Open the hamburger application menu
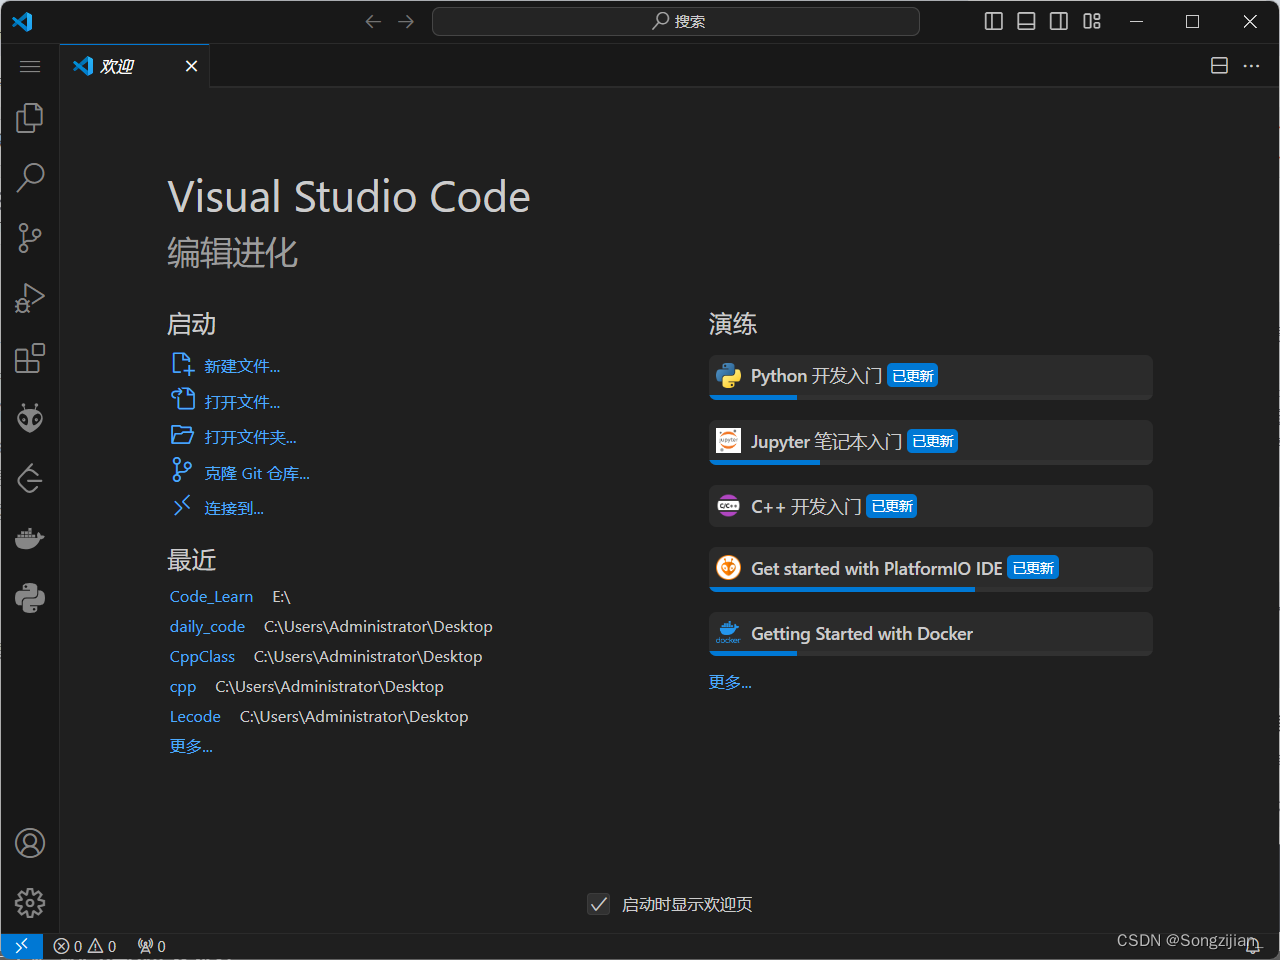The image size is (1280, 960). [30, 66]
